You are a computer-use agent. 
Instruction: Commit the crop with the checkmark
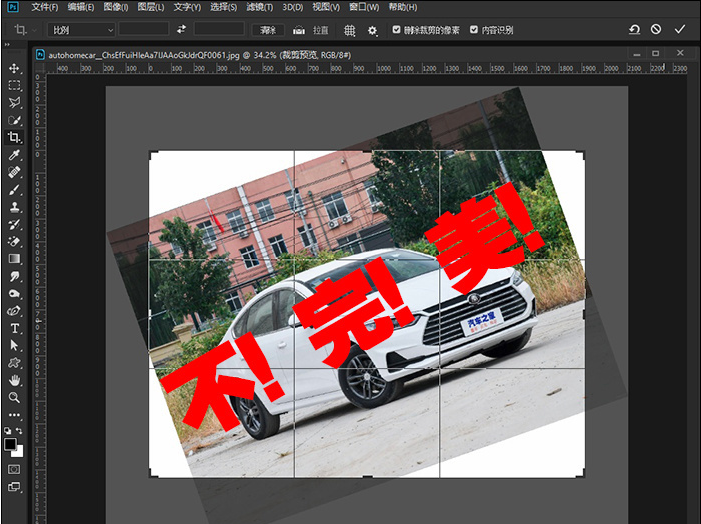[x=680, y=30]
